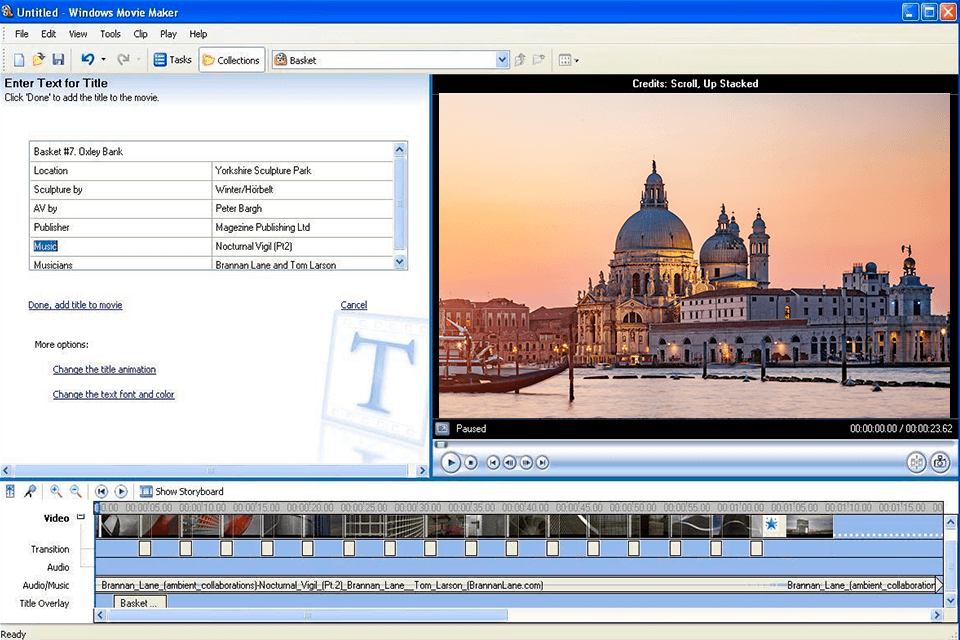The image size is (960, 640).
Task: Open the Undo history dropdown arrow
Action: tap(103, 59)
